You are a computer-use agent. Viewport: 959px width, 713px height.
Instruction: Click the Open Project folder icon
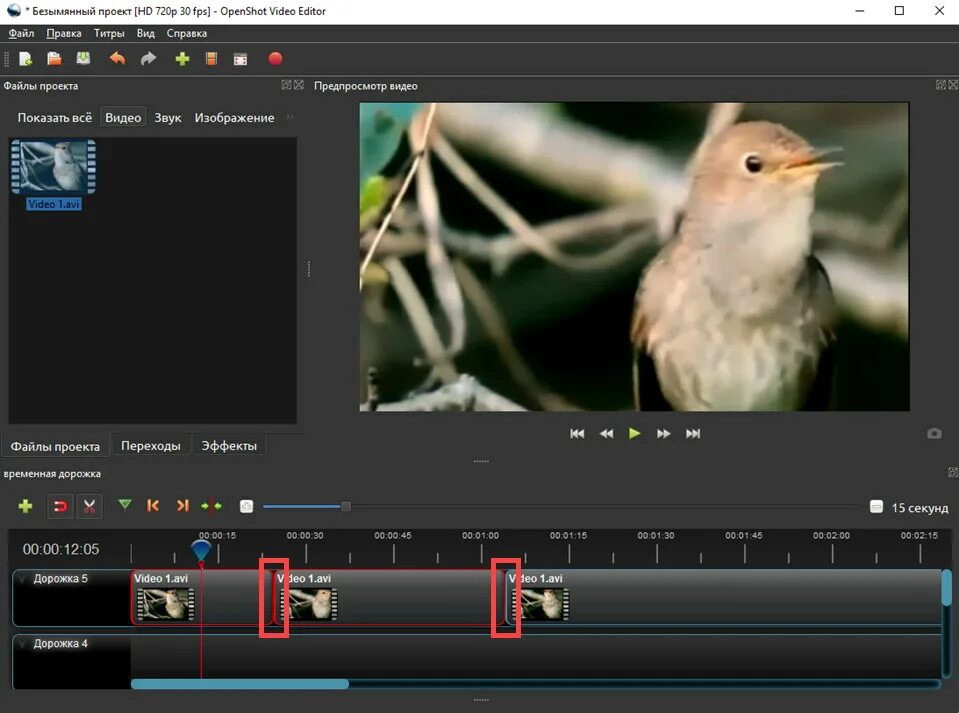(x=54, y=59)
